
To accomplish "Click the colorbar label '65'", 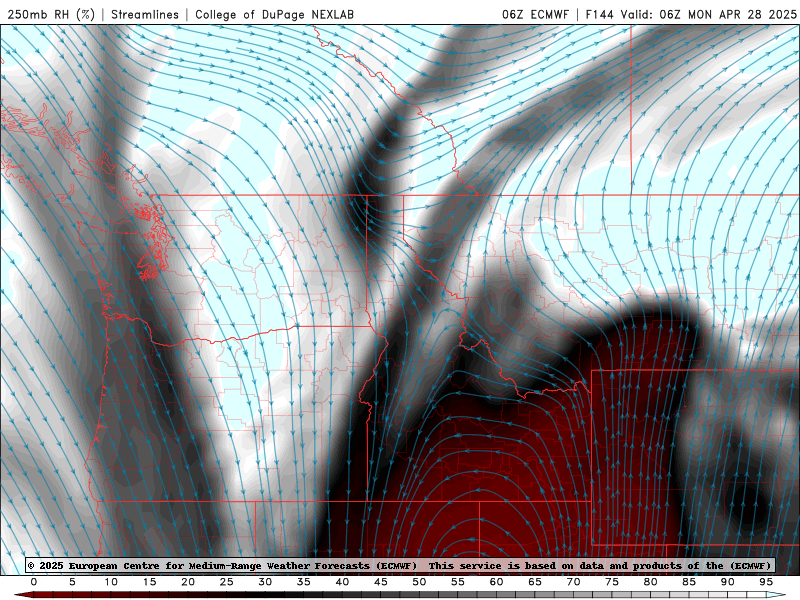I will tap(535, 582).
